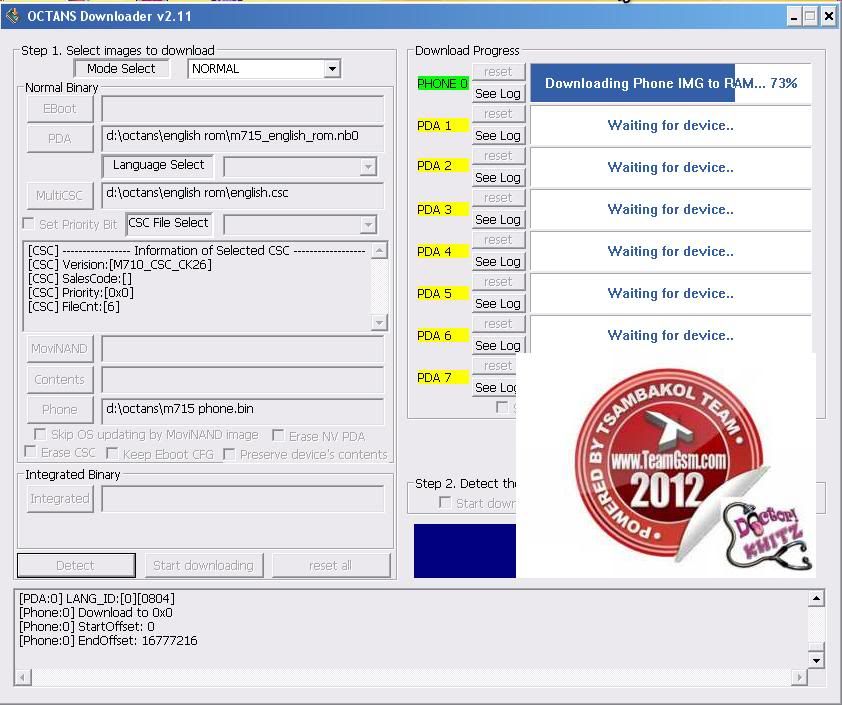Viewport: 842px width, 705px height.
Task: Click reset for PDA 3
Action: point(498,198)
